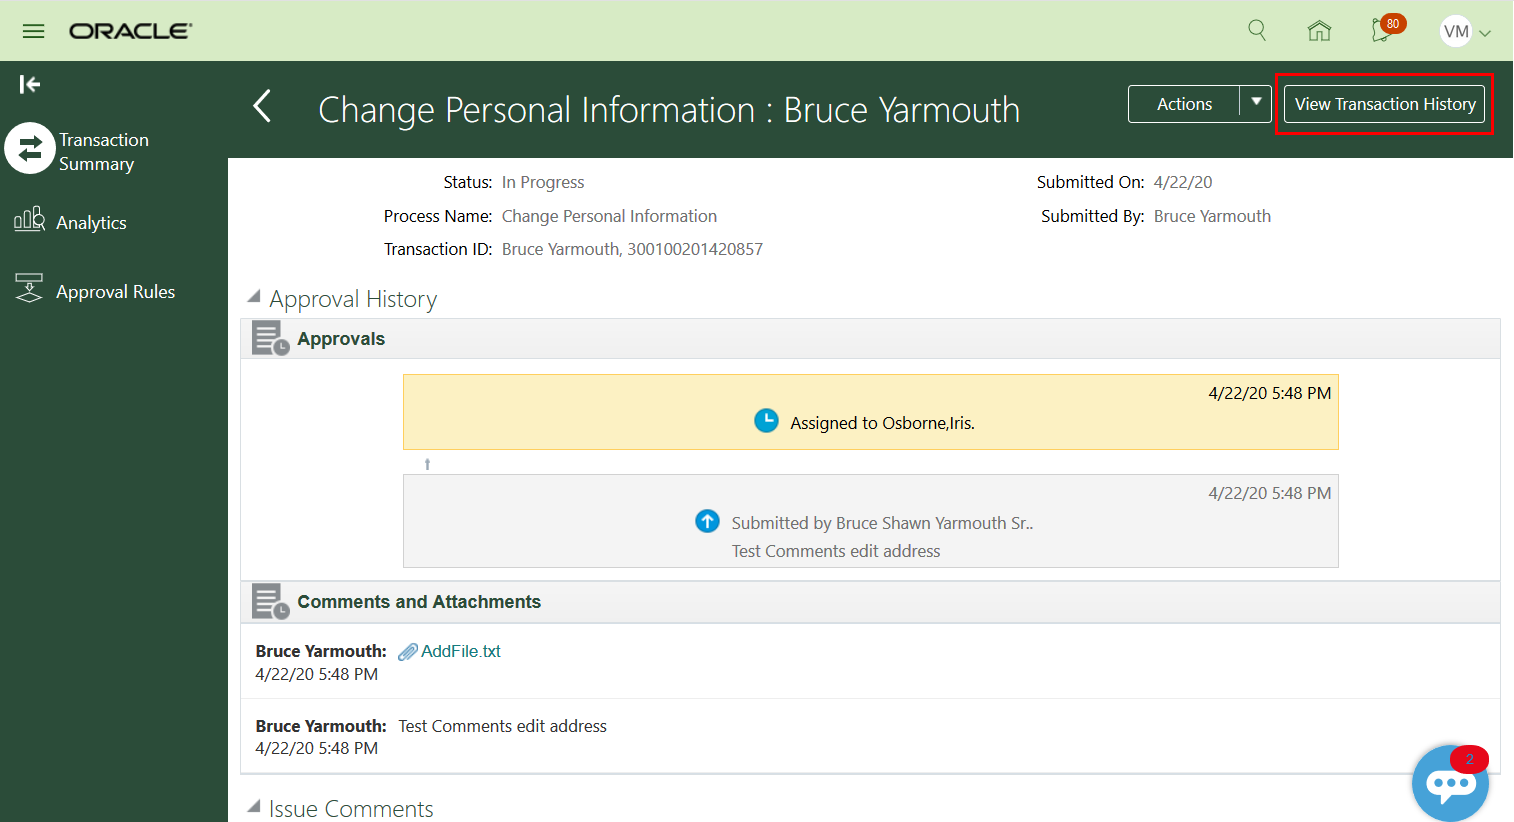The width and height of the screenshot is (1514, 822).
Task: Open the hamburger navigation menu
Action: [33, 31]
